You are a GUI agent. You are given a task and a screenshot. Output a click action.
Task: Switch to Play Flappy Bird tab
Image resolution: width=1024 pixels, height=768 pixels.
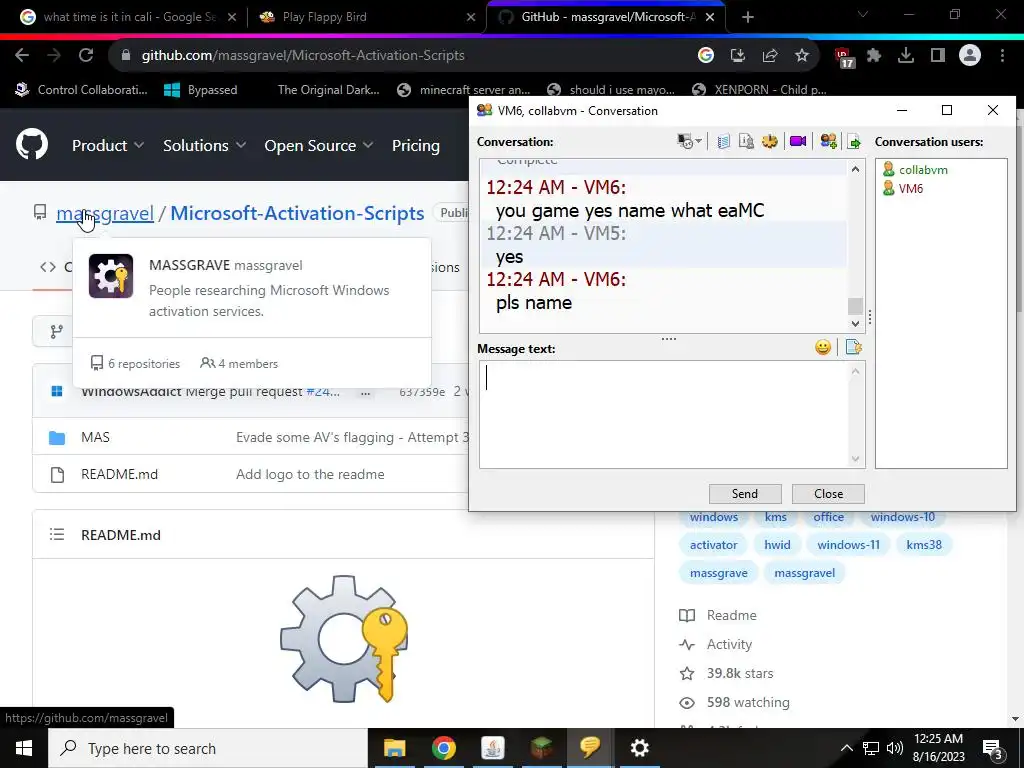[325, 17]
